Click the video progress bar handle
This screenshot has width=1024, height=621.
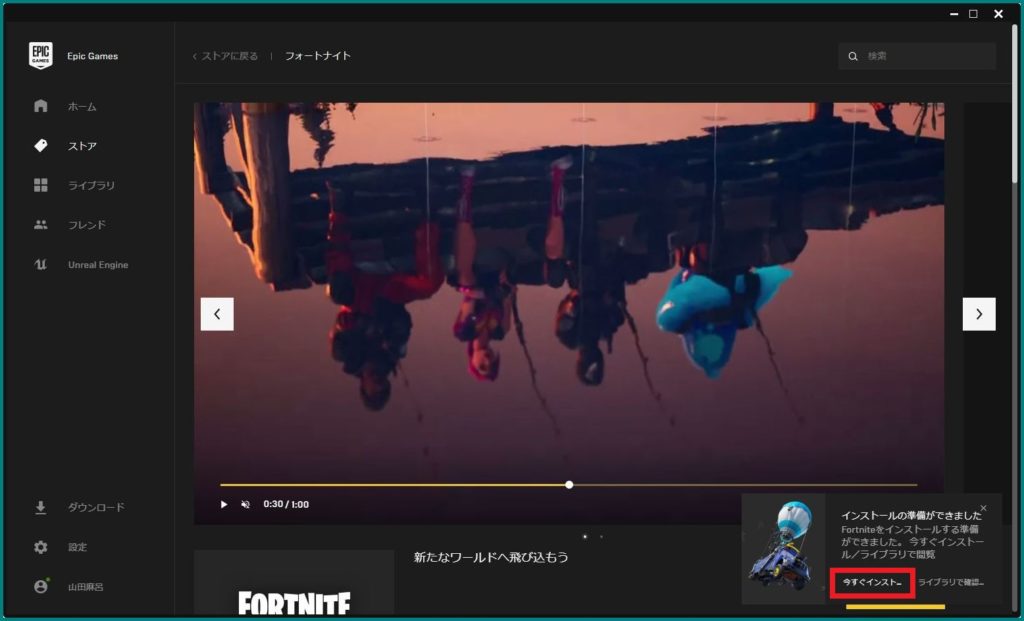569,485
